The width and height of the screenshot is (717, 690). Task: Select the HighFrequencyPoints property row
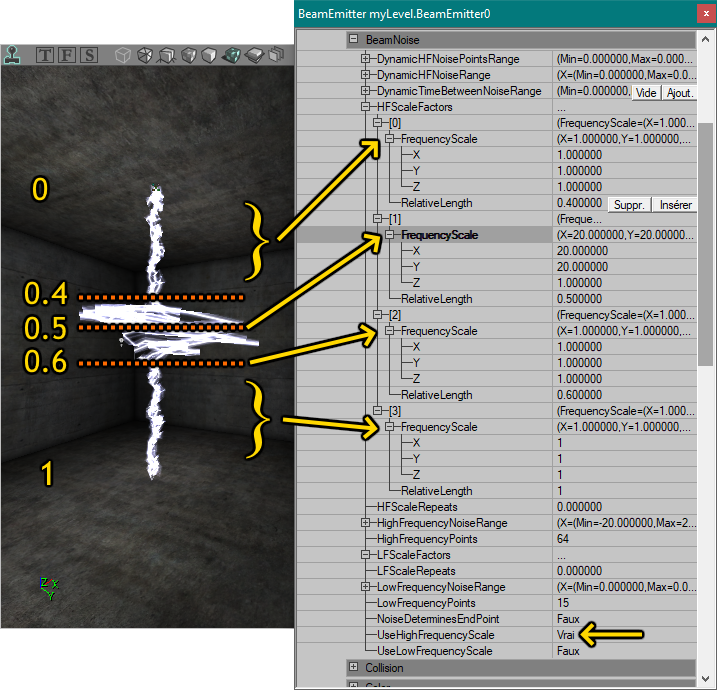coord(497,539)
